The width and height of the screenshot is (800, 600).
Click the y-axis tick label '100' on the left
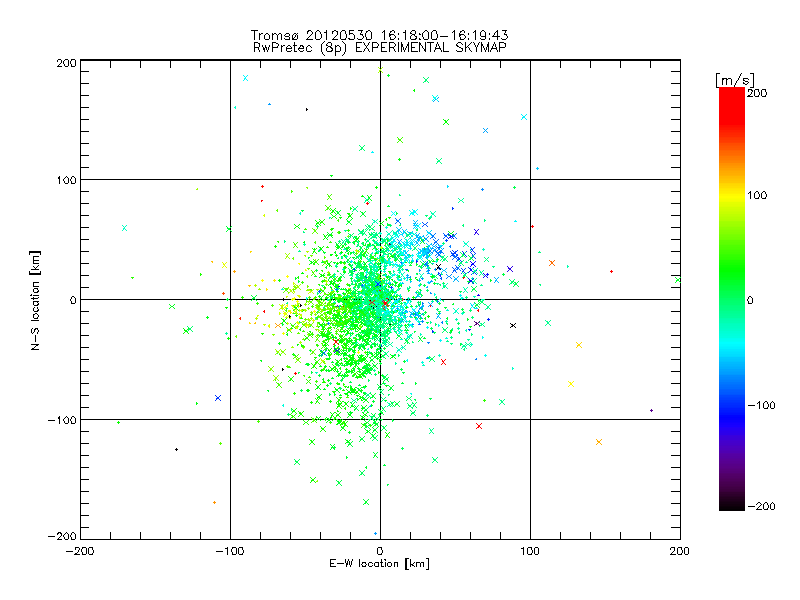click(x=66, y=180)
